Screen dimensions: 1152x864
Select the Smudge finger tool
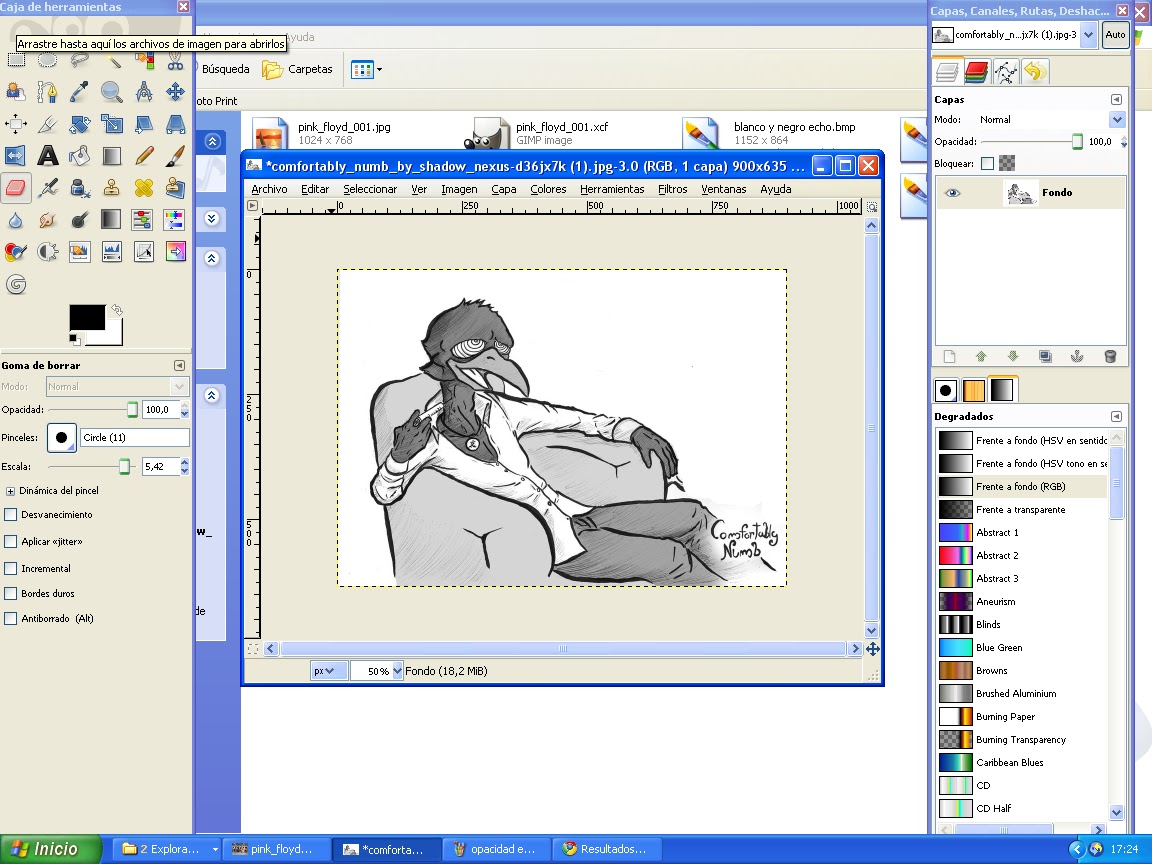point(48,220)
